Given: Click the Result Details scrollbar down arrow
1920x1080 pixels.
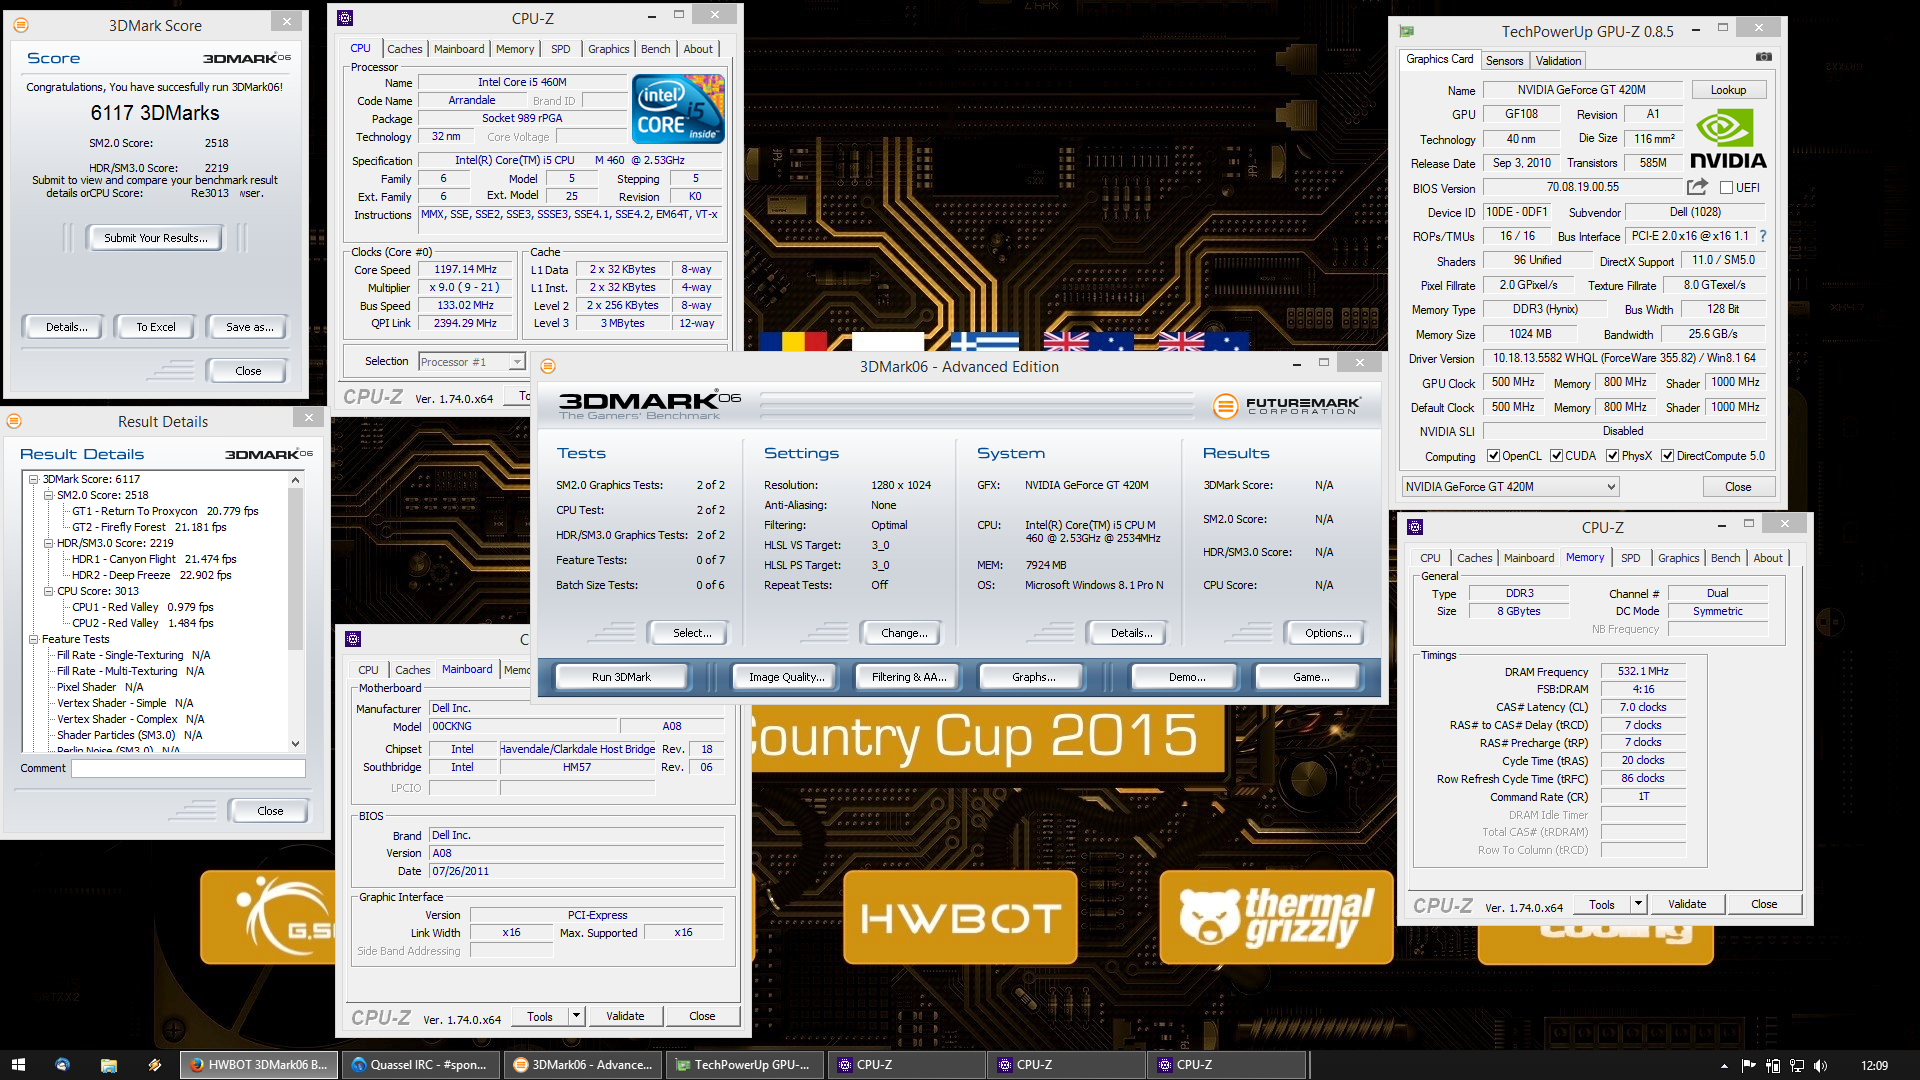Looking at the screenshot, I should click(295, 743).
